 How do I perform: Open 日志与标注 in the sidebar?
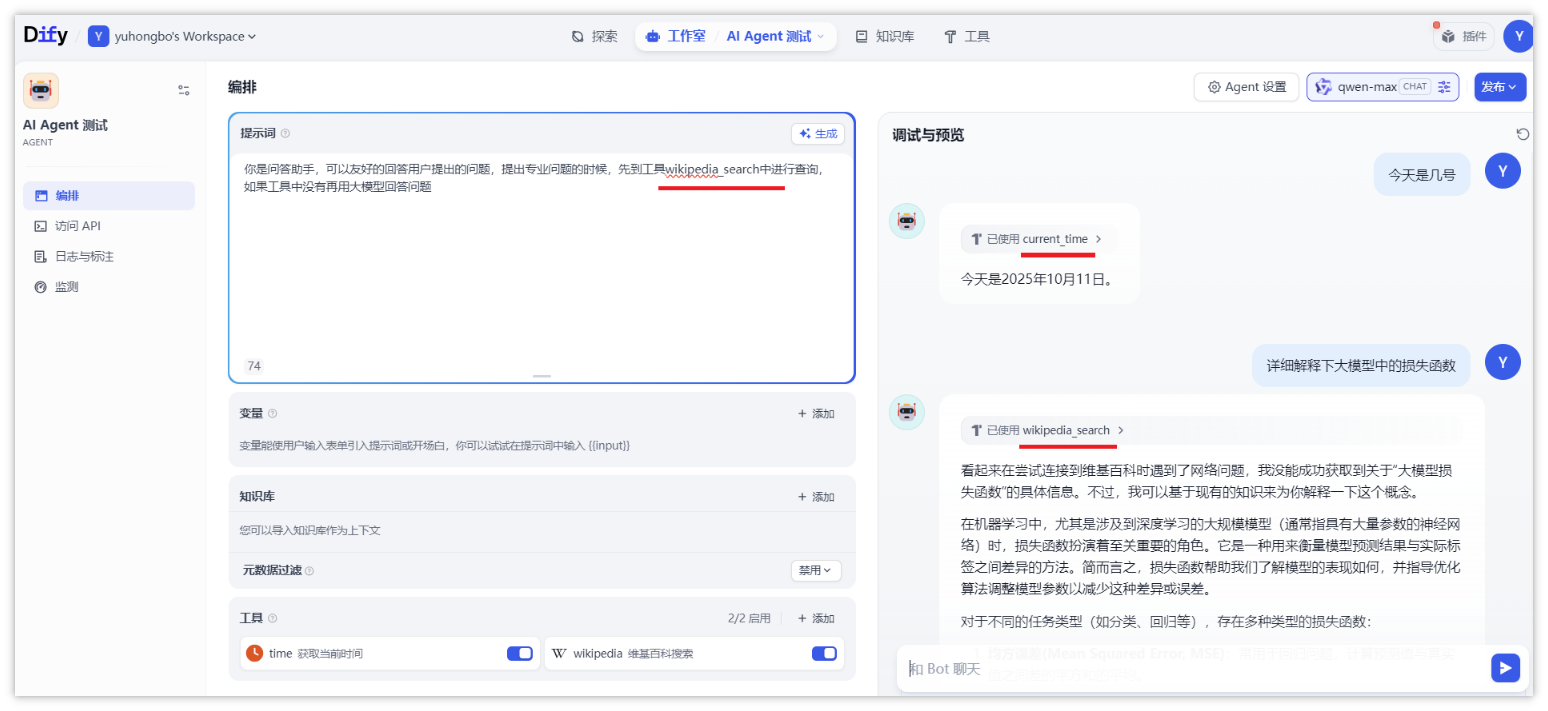point(109,256)
